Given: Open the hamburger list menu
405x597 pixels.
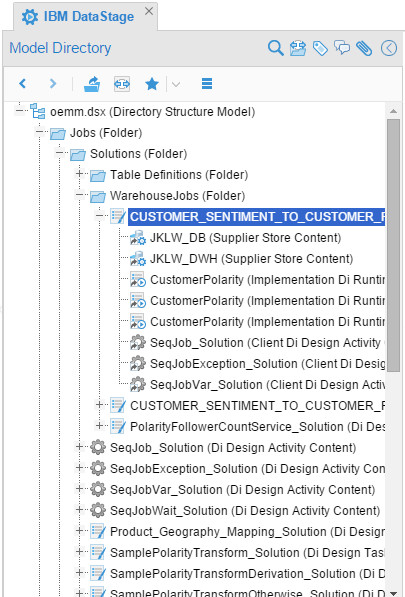Looking at the screenshot, I should (x=207, y=83).
